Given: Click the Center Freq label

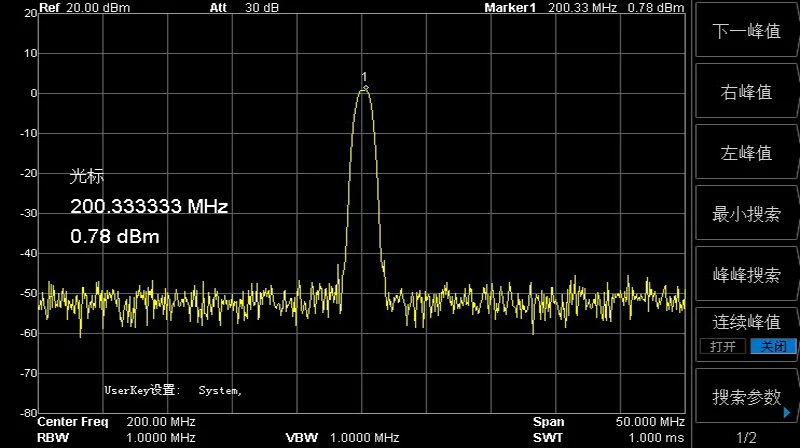Looking at the screenshot, I should (73, 422).
